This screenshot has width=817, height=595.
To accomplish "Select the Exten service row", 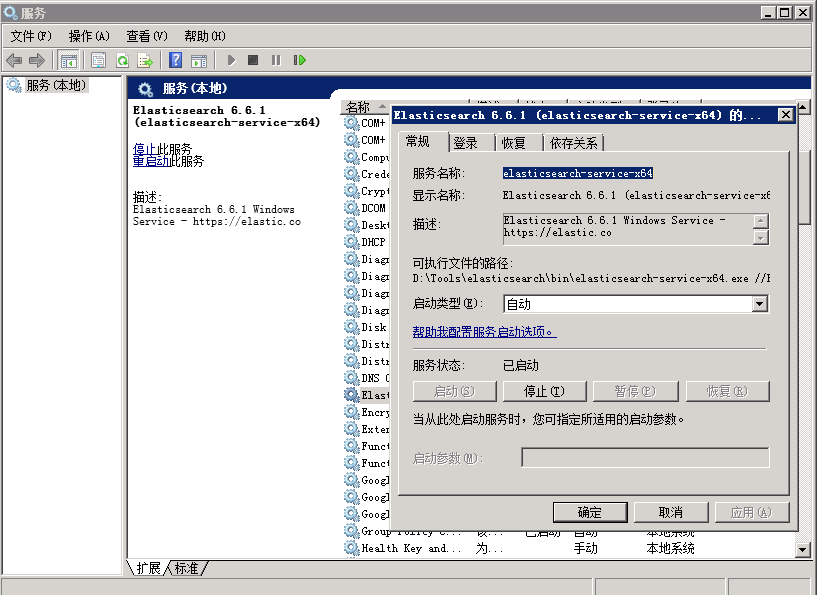I will click(x=366, y=429).
